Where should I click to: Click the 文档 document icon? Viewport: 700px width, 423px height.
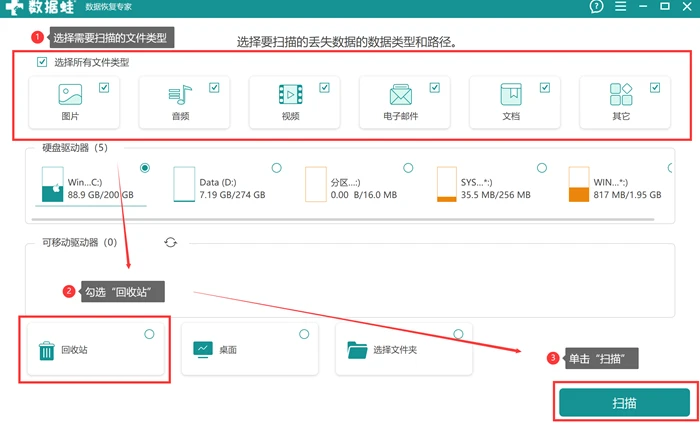(511, 95)
